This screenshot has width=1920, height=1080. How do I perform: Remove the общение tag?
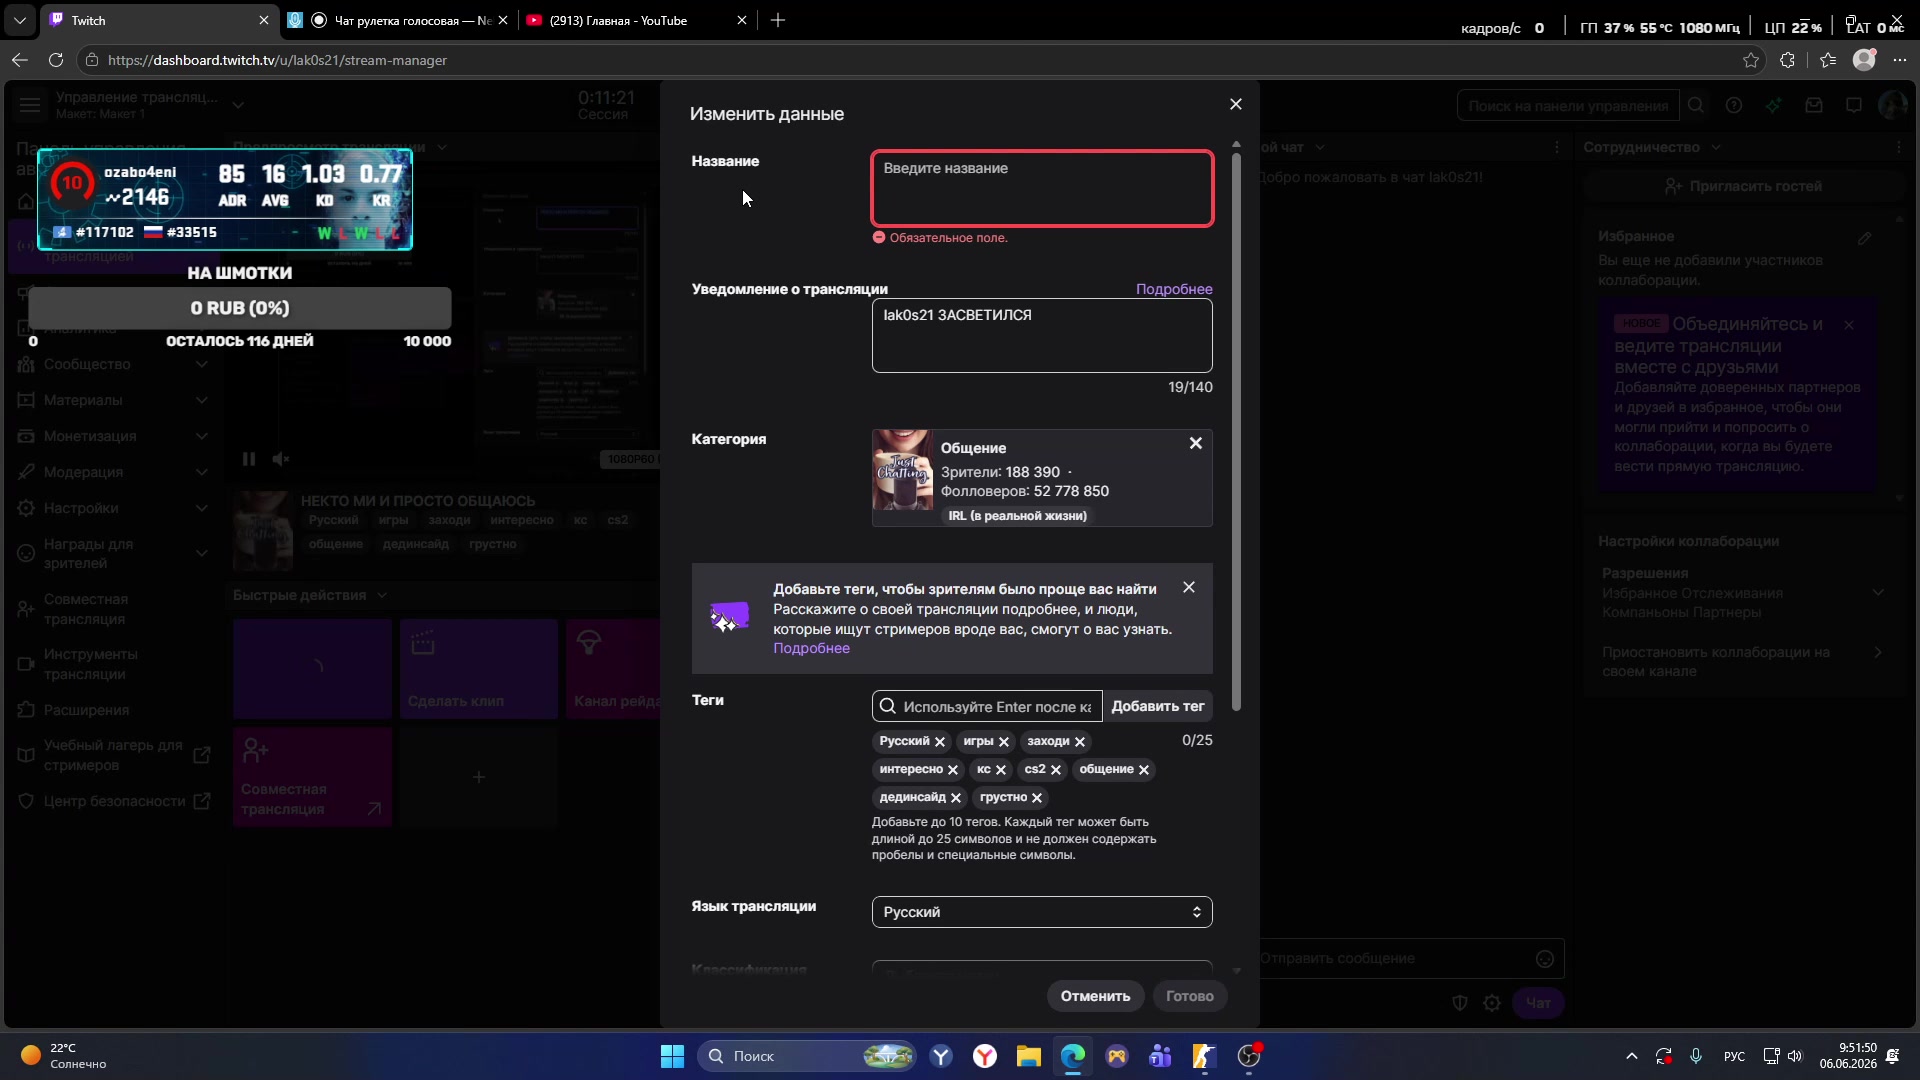(x=1144, y=769)
